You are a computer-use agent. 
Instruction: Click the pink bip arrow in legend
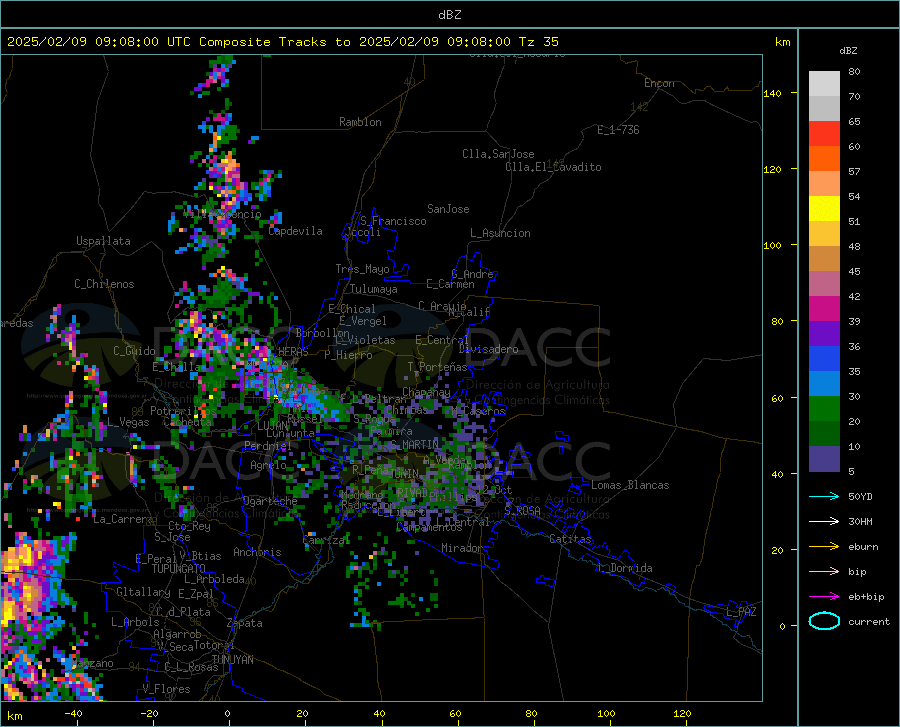point(824,572)
